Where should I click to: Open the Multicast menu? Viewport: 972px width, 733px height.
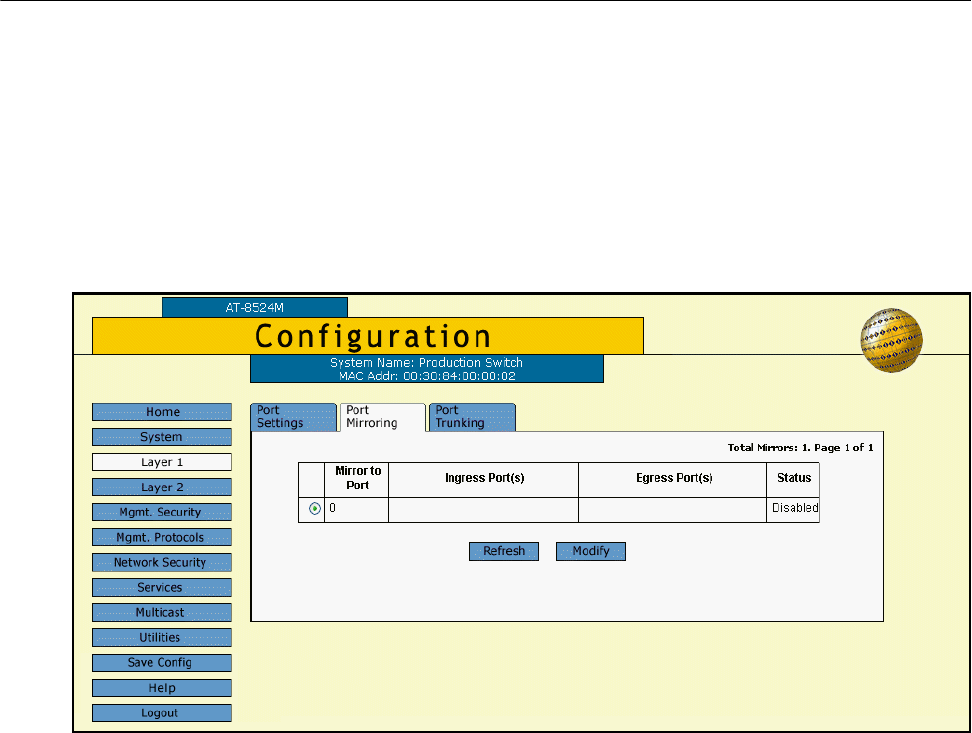pyautogui.click(x=162, y=613)
